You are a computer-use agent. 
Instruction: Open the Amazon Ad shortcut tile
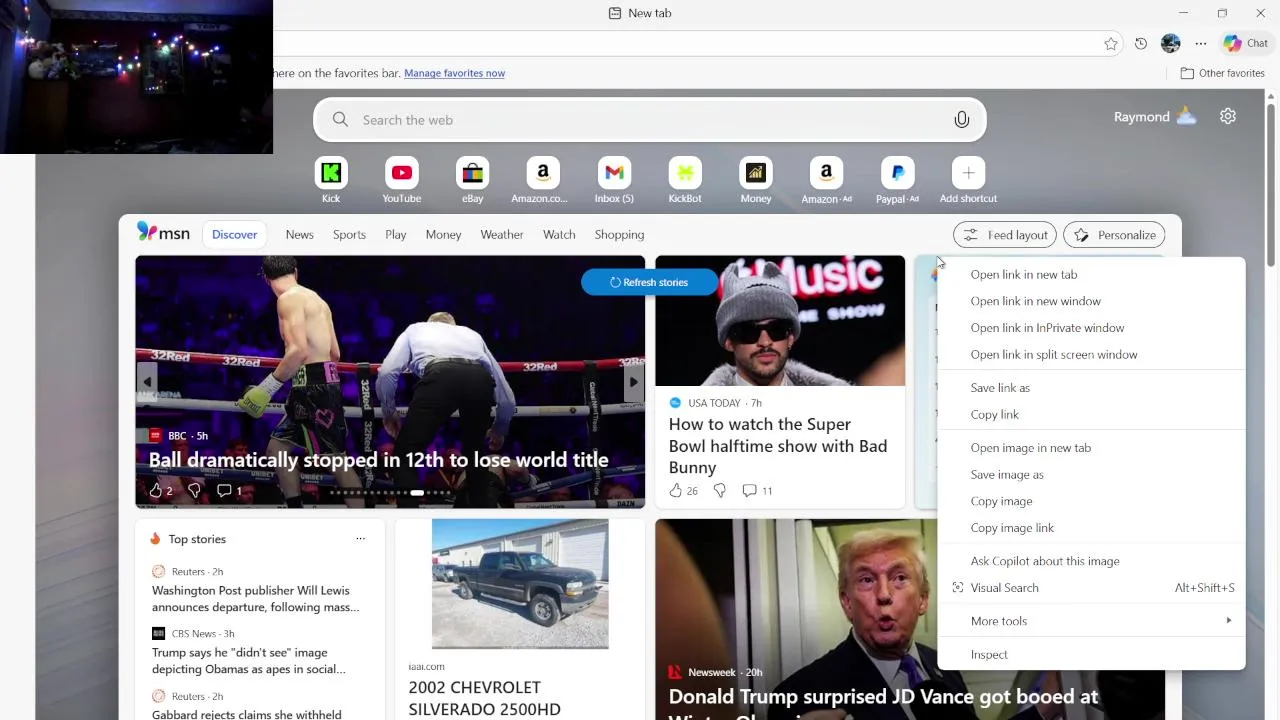pos(826,173)
